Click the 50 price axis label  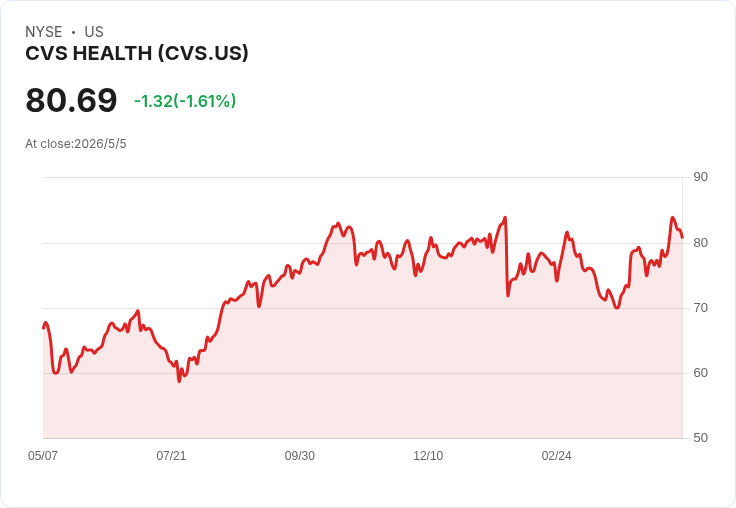pos(700,438)
